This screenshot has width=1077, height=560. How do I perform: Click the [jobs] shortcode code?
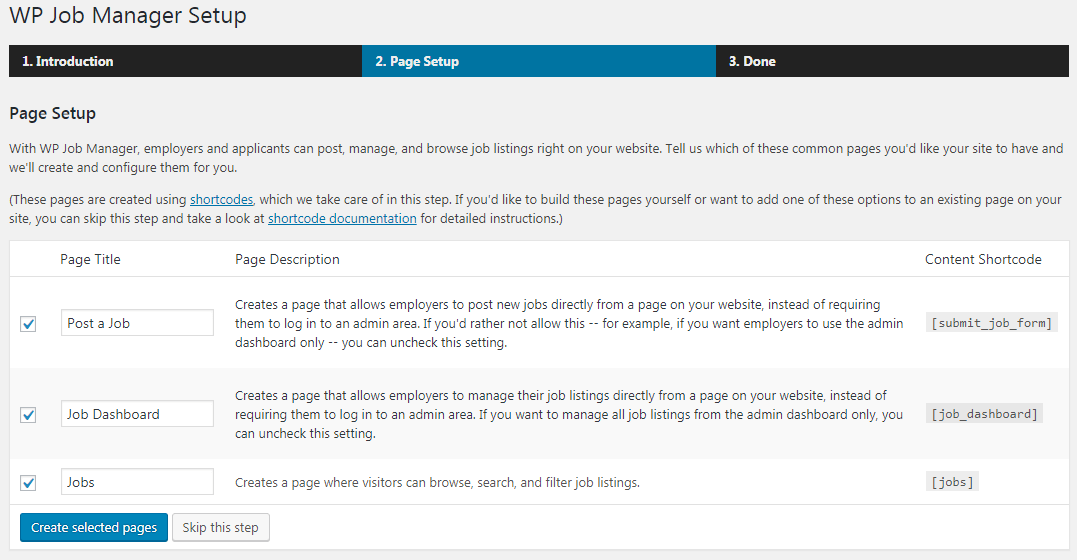pos(952,482)
